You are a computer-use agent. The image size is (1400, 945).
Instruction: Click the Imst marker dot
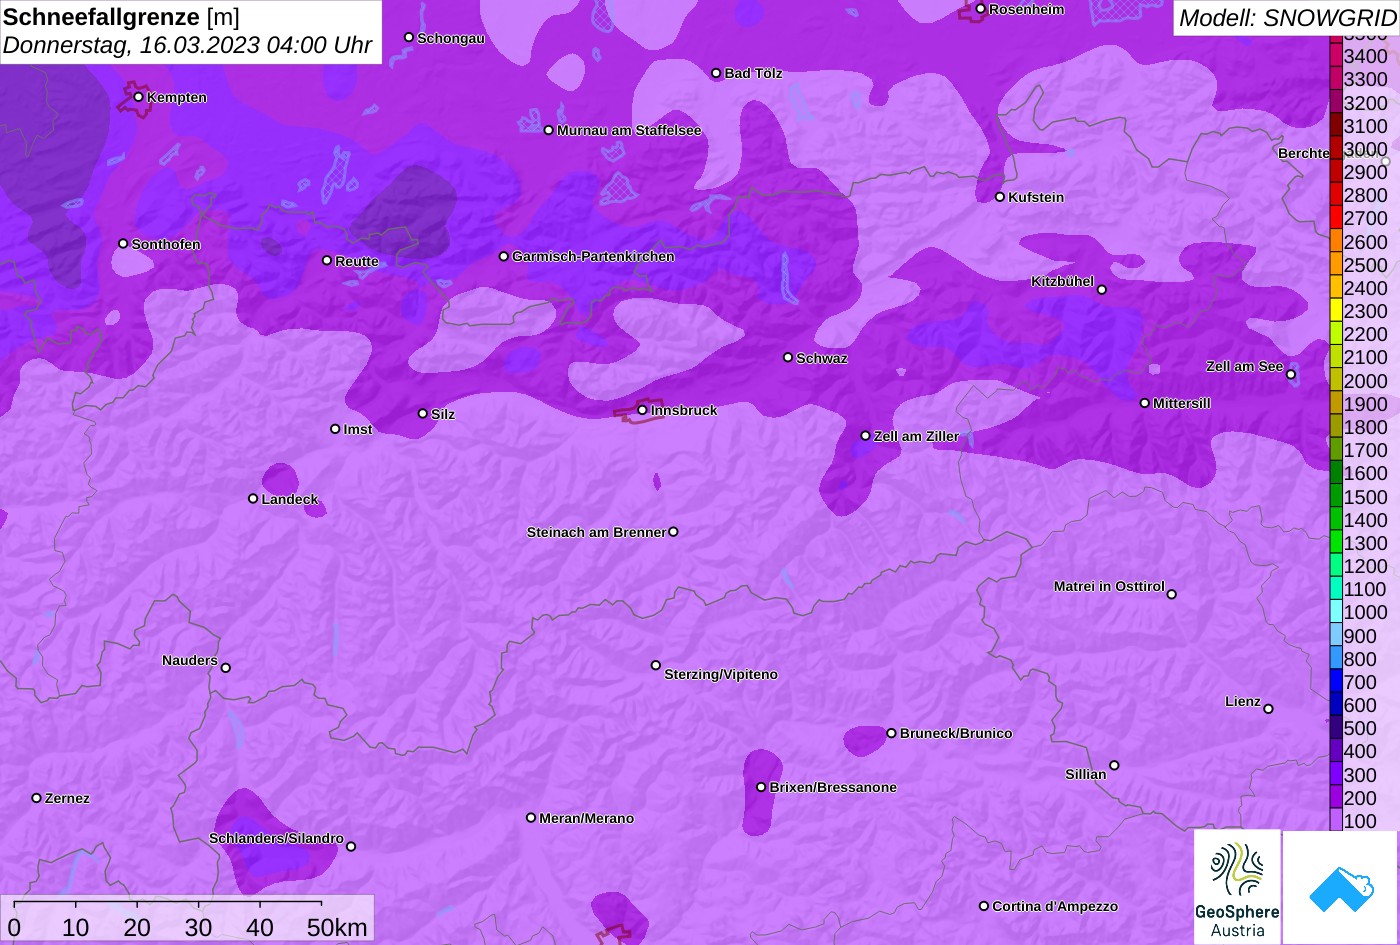[335, 429]
